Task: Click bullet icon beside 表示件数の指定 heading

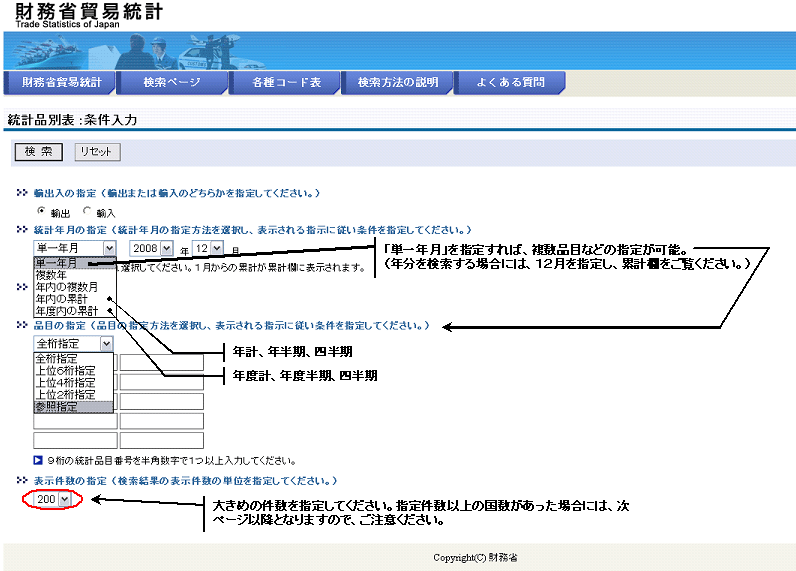Action: point(22,480)
